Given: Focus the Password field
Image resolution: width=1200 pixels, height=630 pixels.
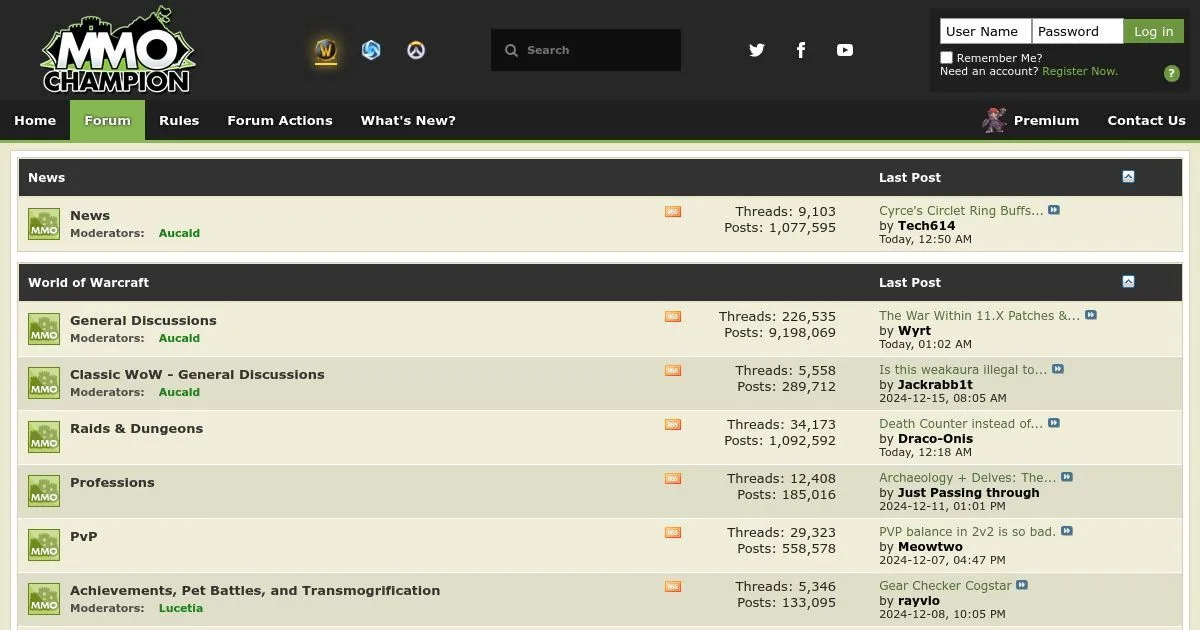Looking at the screenshot, I should pos(1078,31).
